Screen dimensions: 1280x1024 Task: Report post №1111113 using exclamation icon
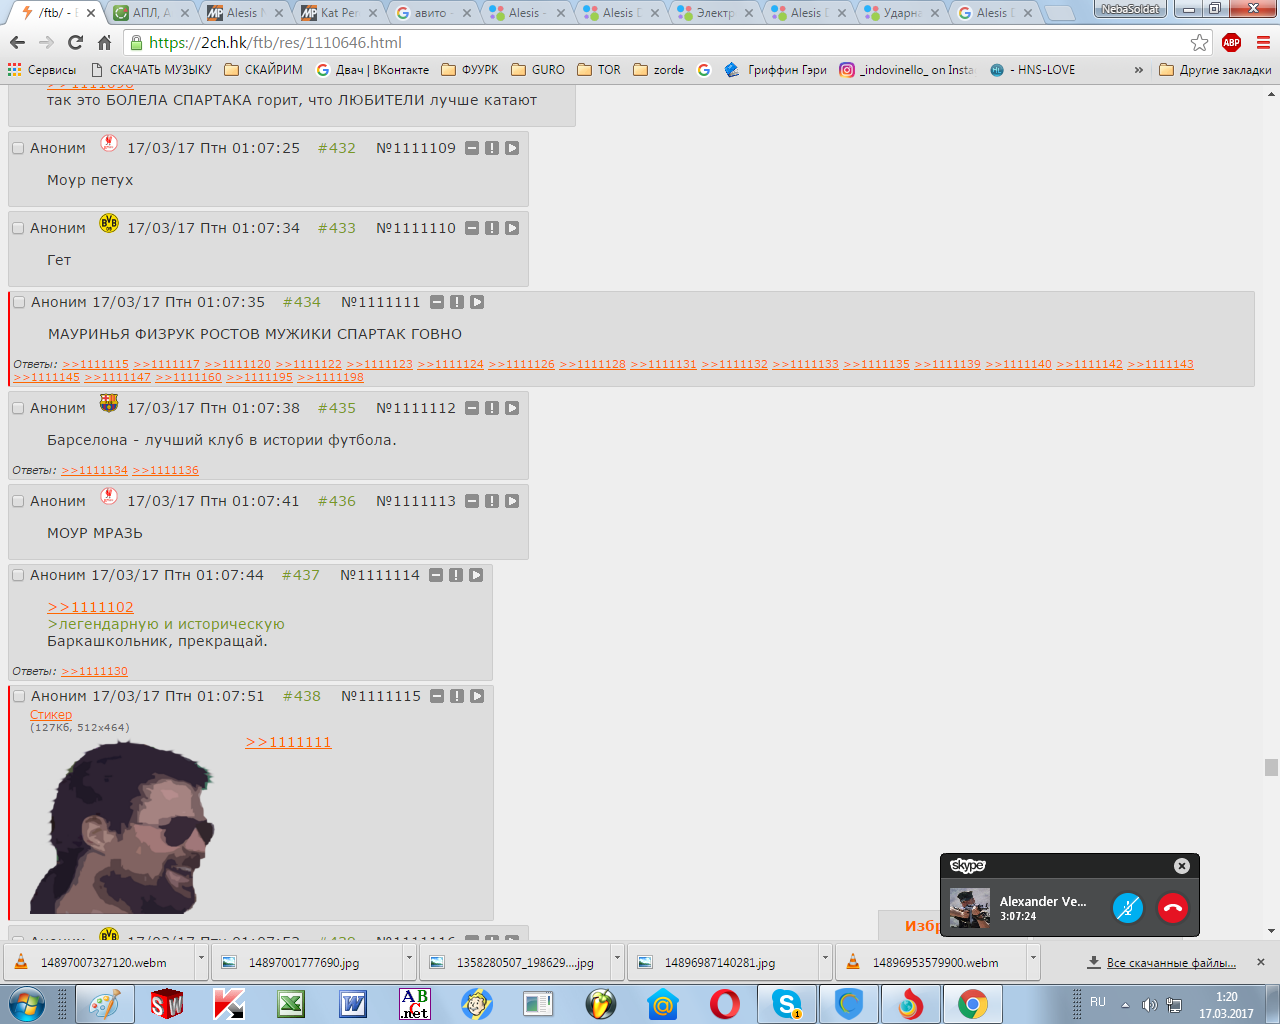coord(492,501)
